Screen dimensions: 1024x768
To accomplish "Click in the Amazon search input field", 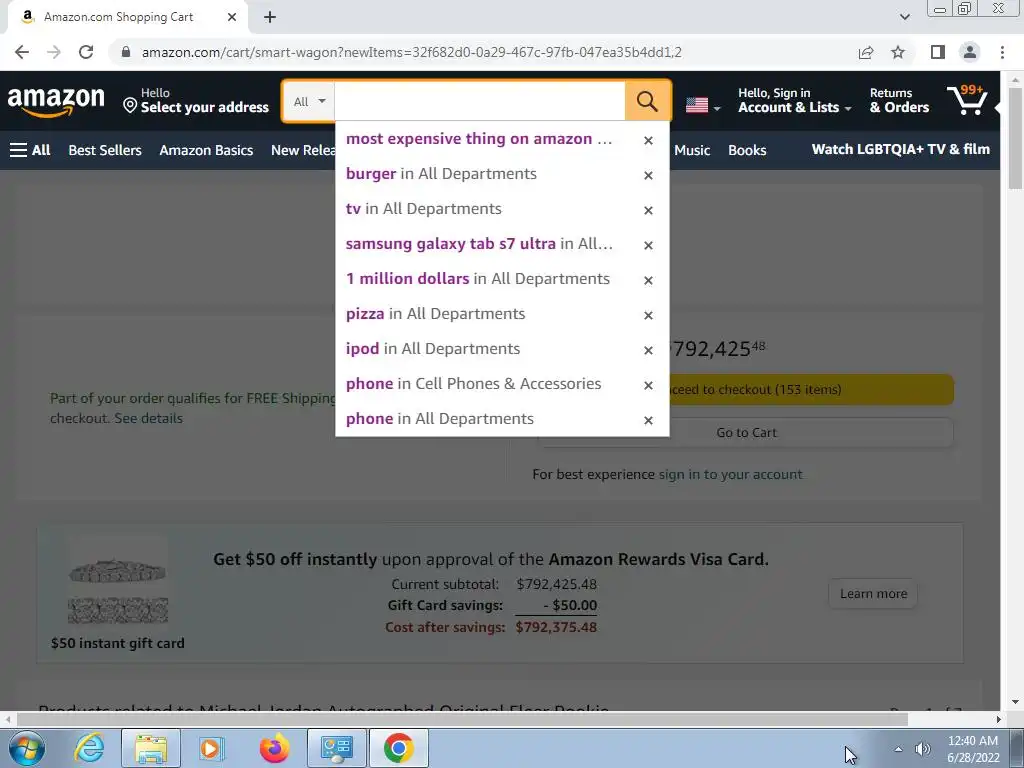I will [x=479, y=101].
